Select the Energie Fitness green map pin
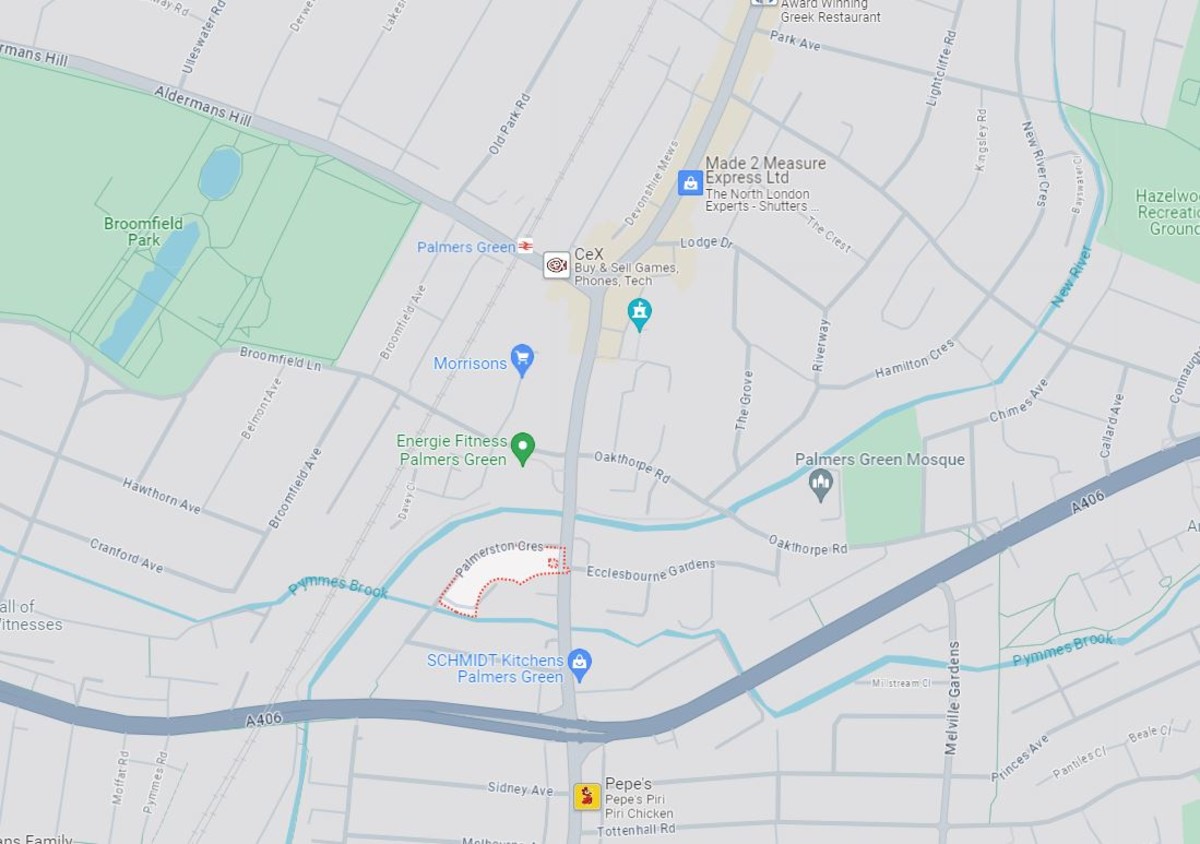Screen dimensions: 1200x844 tap(522, 449)
